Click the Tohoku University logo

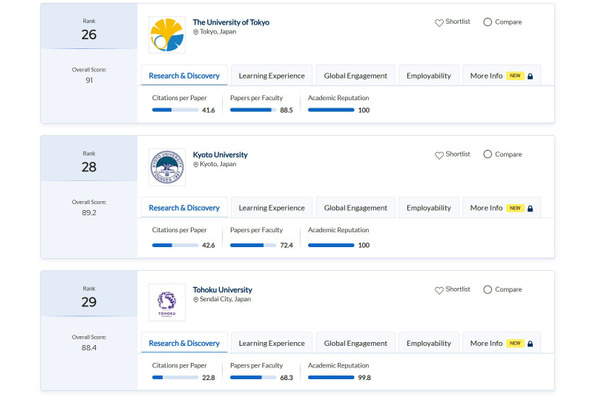point(166,302)
